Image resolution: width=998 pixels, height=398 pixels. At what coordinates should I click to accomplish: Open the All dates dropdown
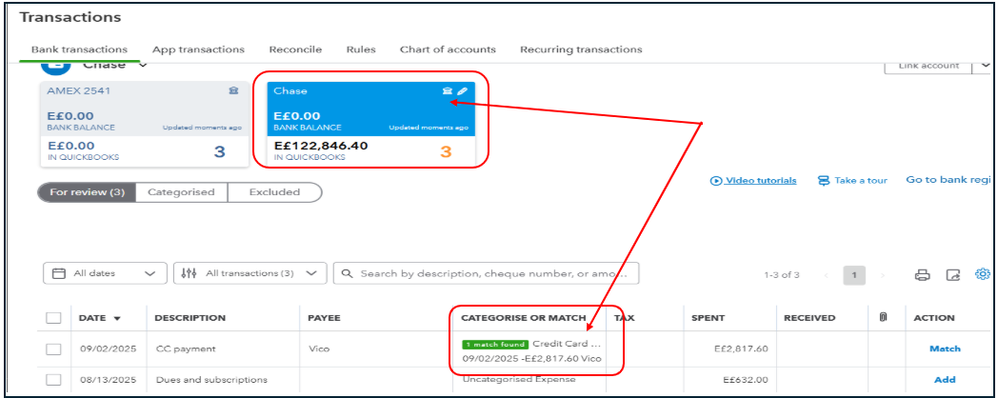(105, 273)
